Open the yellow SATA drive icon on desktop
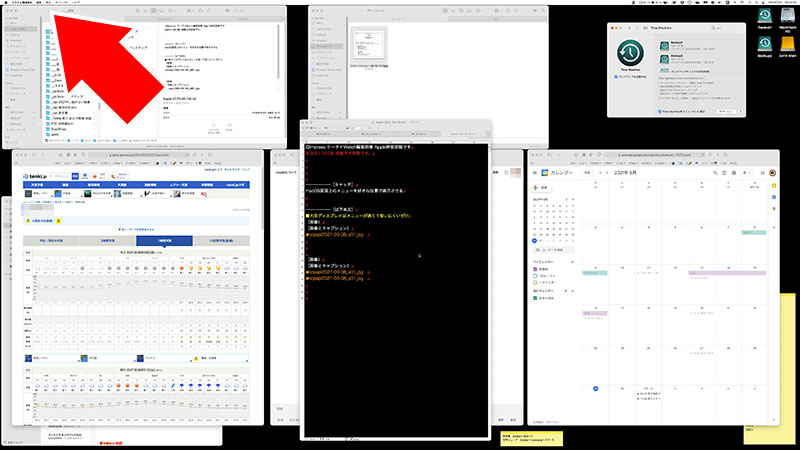 (x=788, y=44)
